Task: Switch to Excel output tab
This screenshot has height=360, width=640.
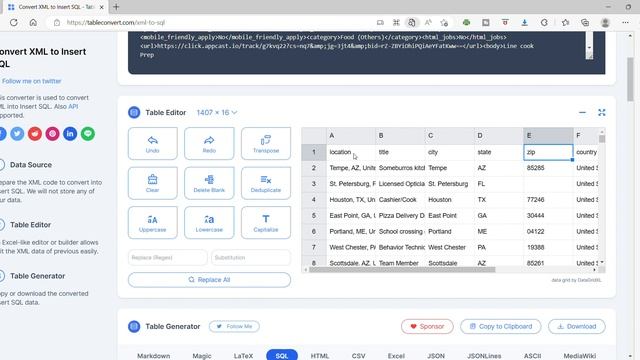Action: 396,356
